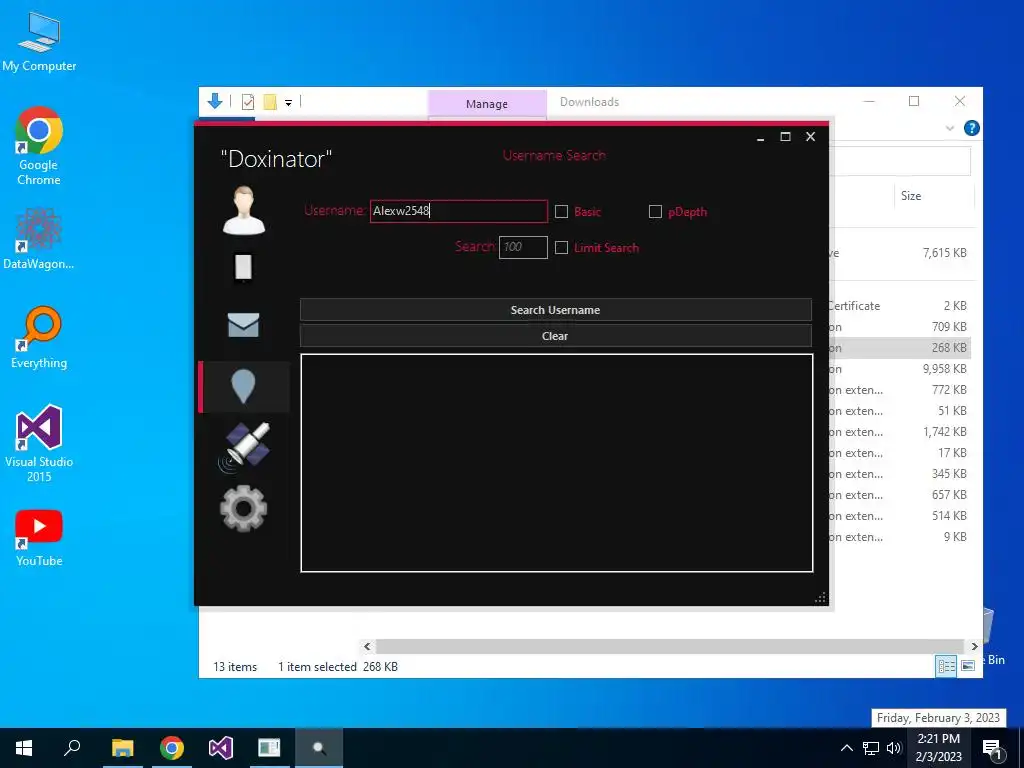Image resolution: width=1024 pixels, height=768 pixels.
Task: Switch Explorer to details view icon
Action: 946,665
